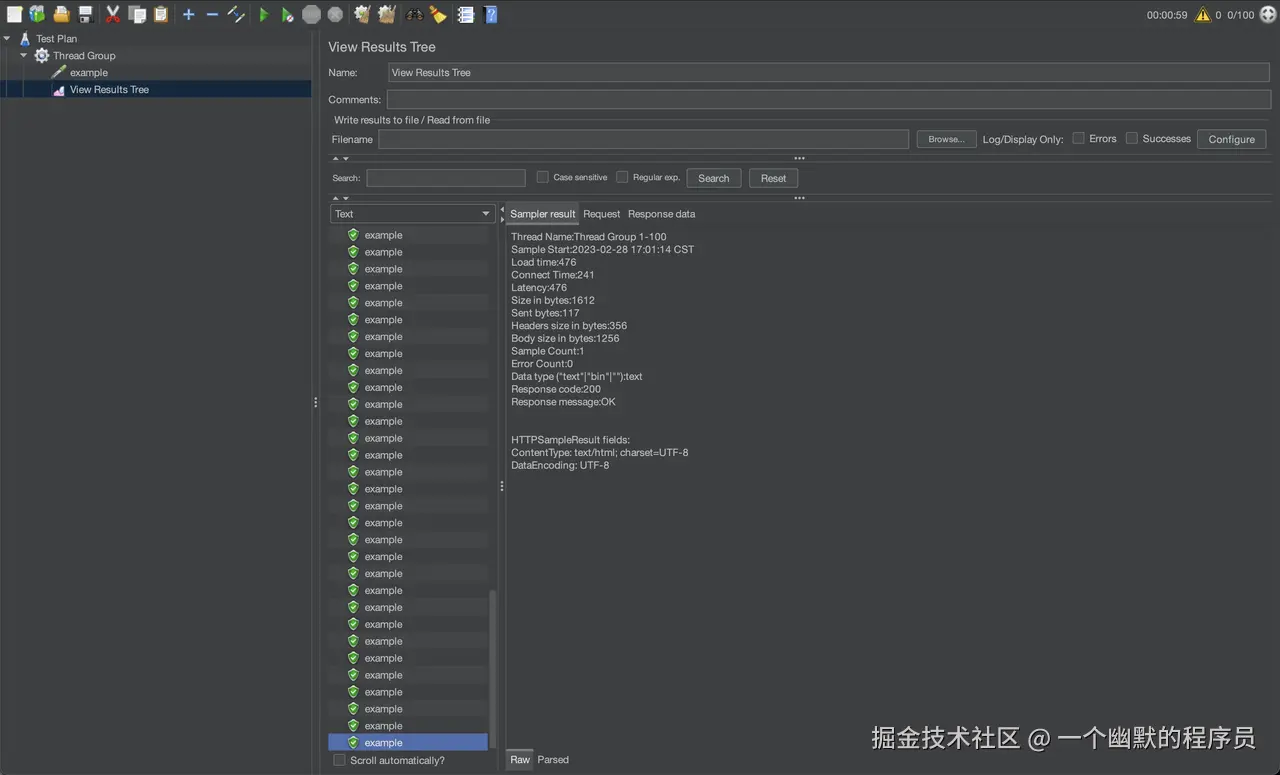
Task: Enable the Errors only checkbox
Action: pos(1079,138)
